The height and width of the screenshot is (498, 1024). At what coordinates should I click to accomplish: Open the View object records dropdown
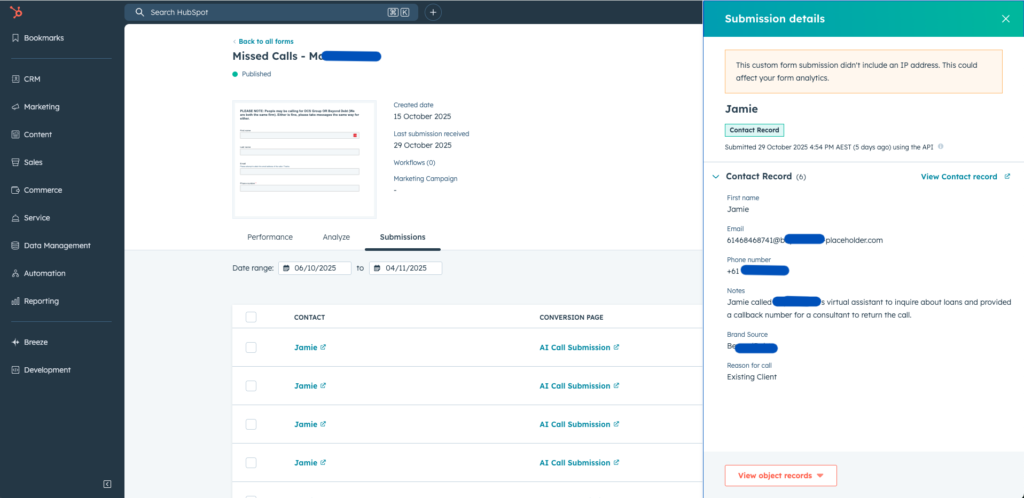point(780,476)
